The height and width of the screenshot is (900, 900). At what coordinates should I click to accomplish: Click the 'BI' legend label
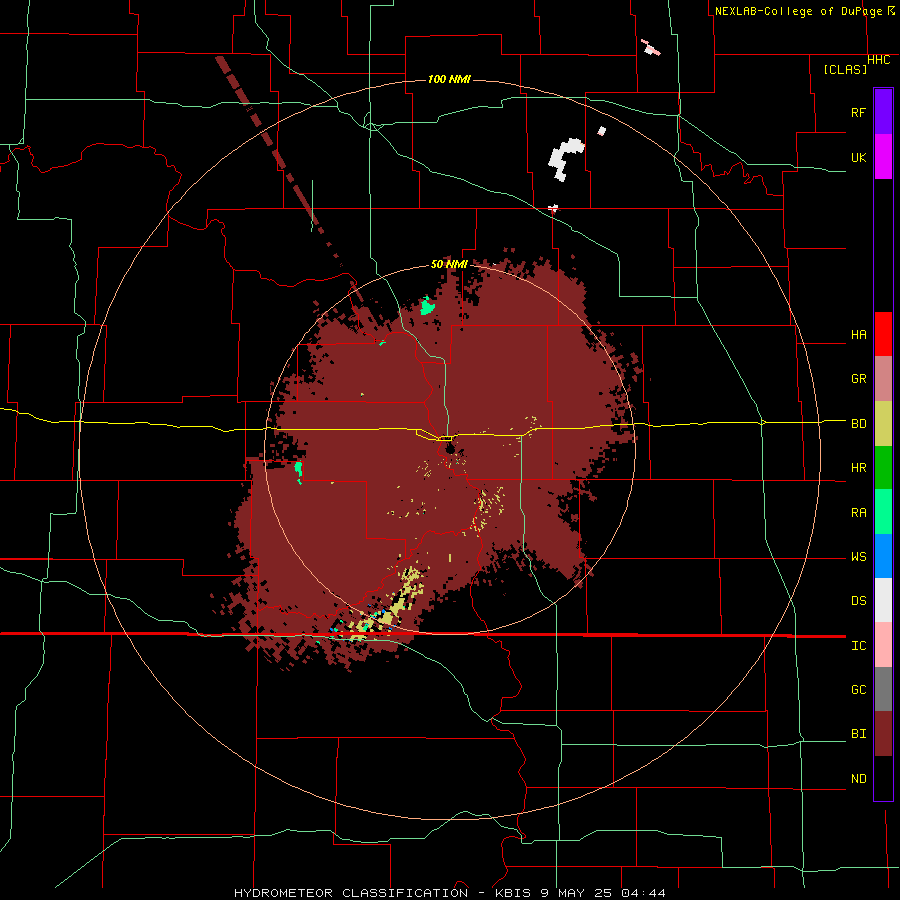click(x=858, y=734)
